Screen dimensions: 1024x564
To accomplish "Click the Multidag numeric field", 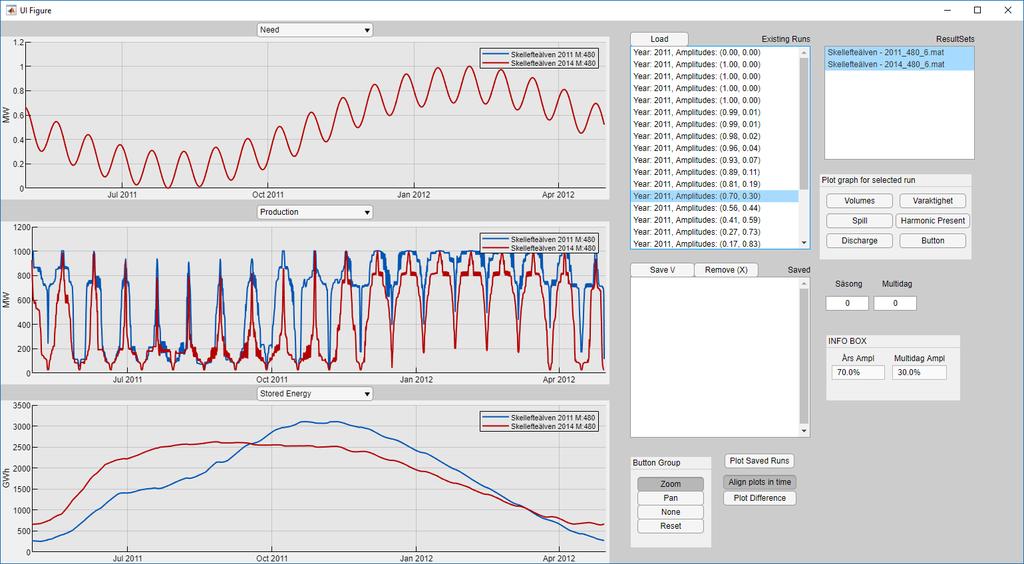I will (x=895, y=303).
